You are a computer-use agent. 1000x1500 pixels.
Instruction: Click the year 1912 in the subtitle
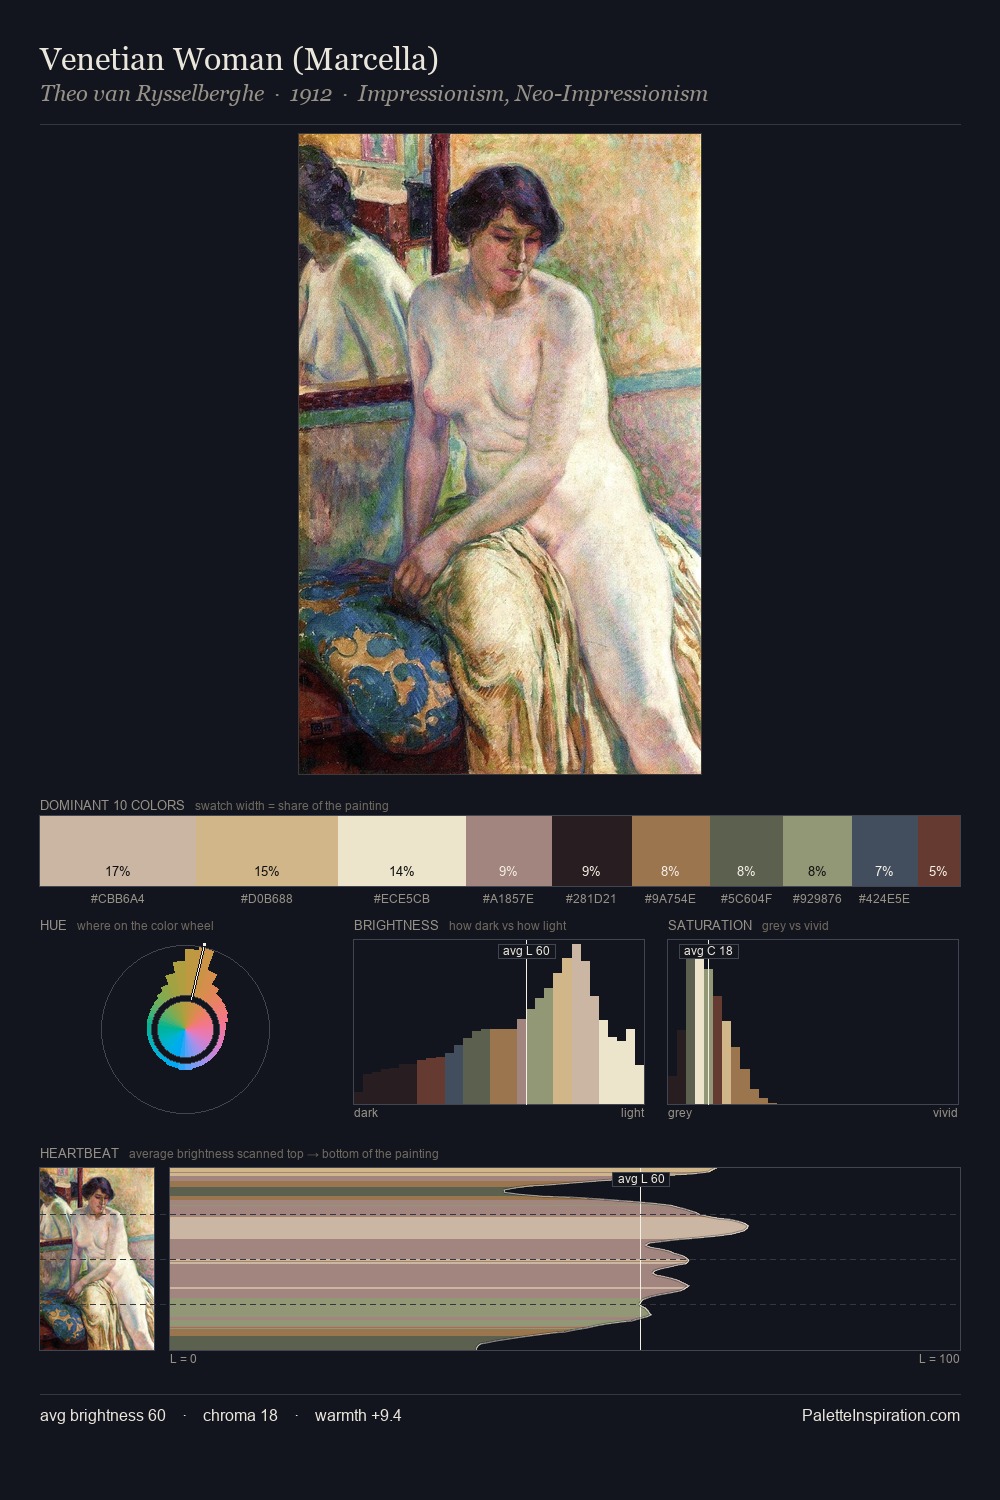point(311,94)
